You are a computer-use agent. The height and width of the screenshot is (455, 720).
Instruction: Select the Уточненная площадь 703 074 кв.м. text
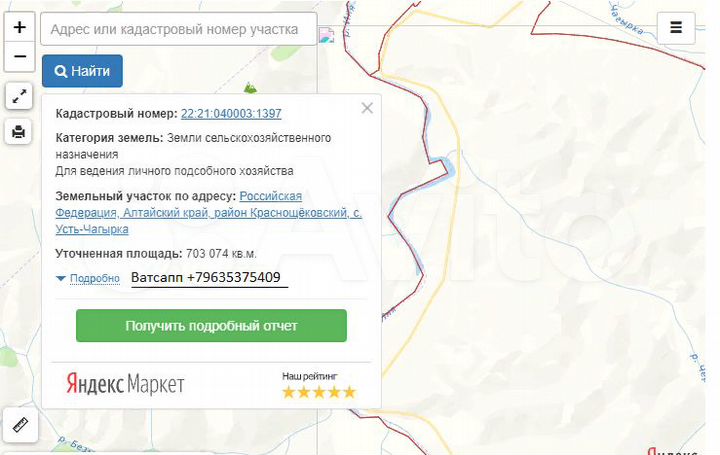click(x=156, y=254)
